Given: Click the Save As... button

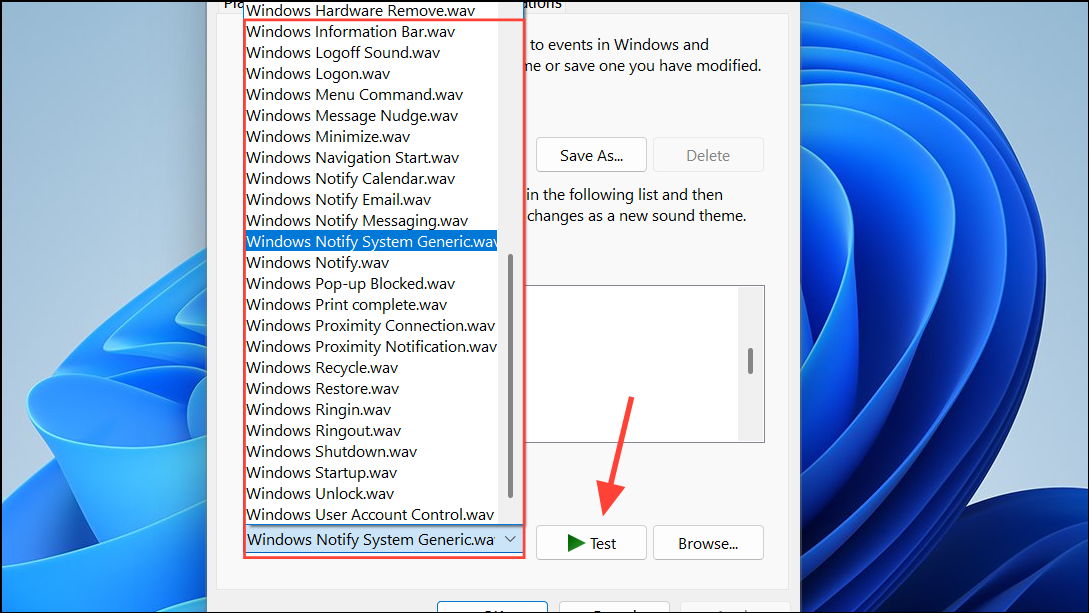Looking at the screenshot, I should 591,155.
